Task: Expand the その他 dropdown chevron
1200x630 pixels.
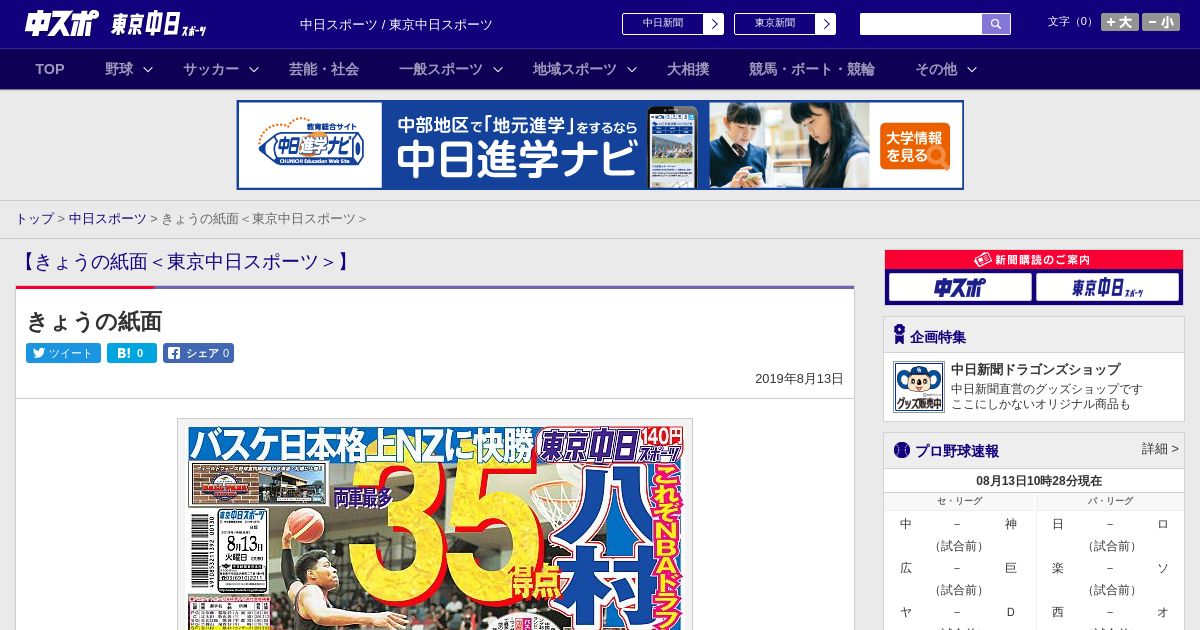Action: pyautogui.click(x=972, y=69)
